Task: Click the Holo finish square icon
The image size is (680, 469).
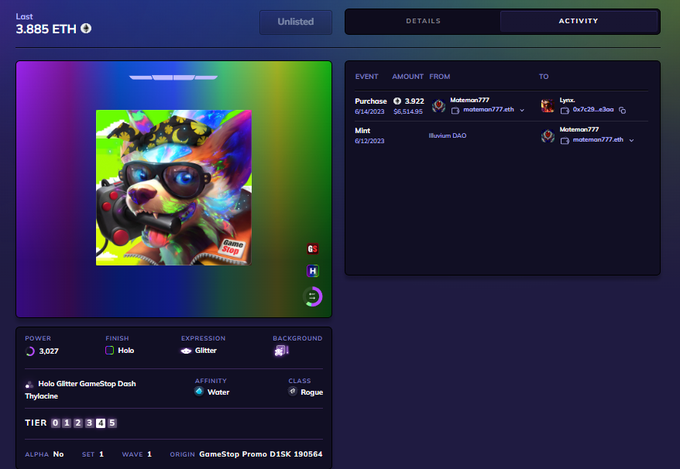Action: click(110, 350)
